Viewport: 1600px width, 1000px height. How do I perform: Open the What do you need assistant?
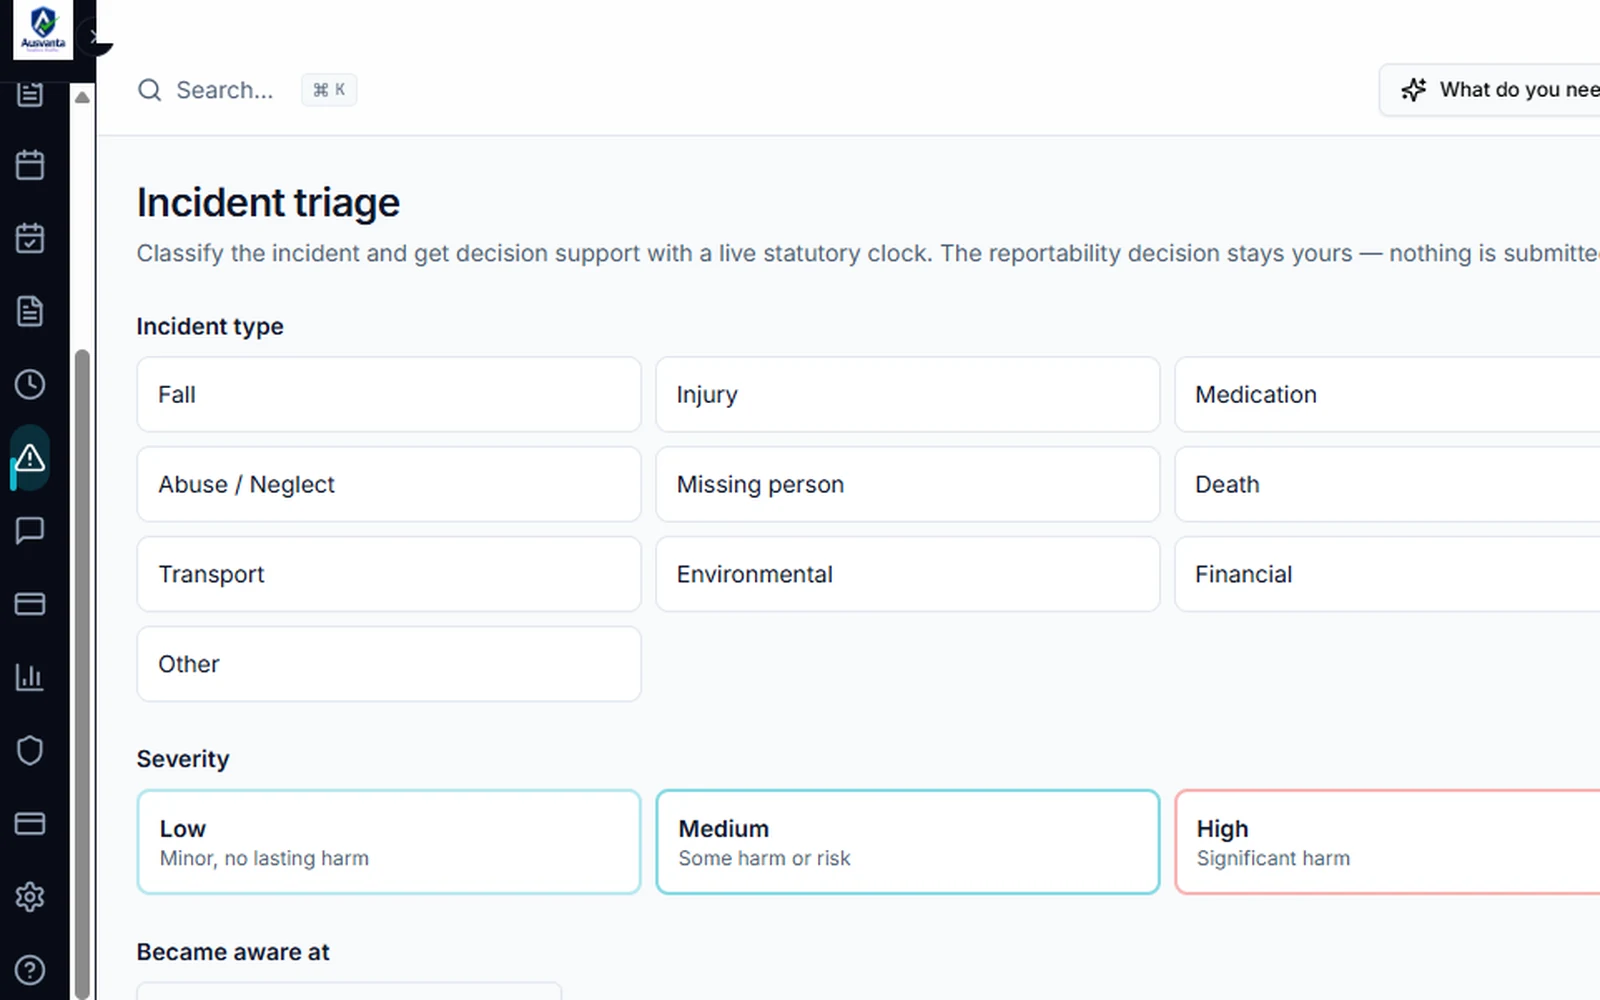[1490, 90]
